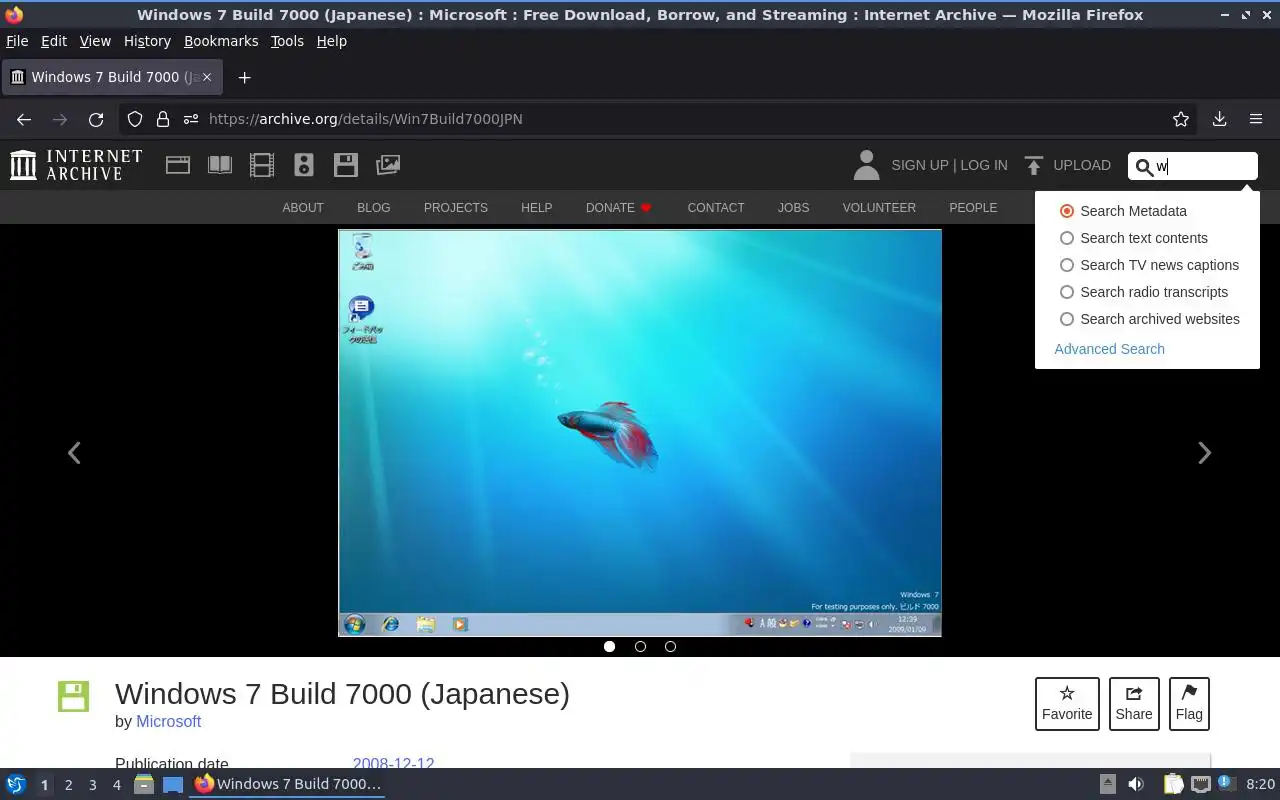Open the HELP nav link
Viewport: 1280px width, 800px height.
[536, 208]
